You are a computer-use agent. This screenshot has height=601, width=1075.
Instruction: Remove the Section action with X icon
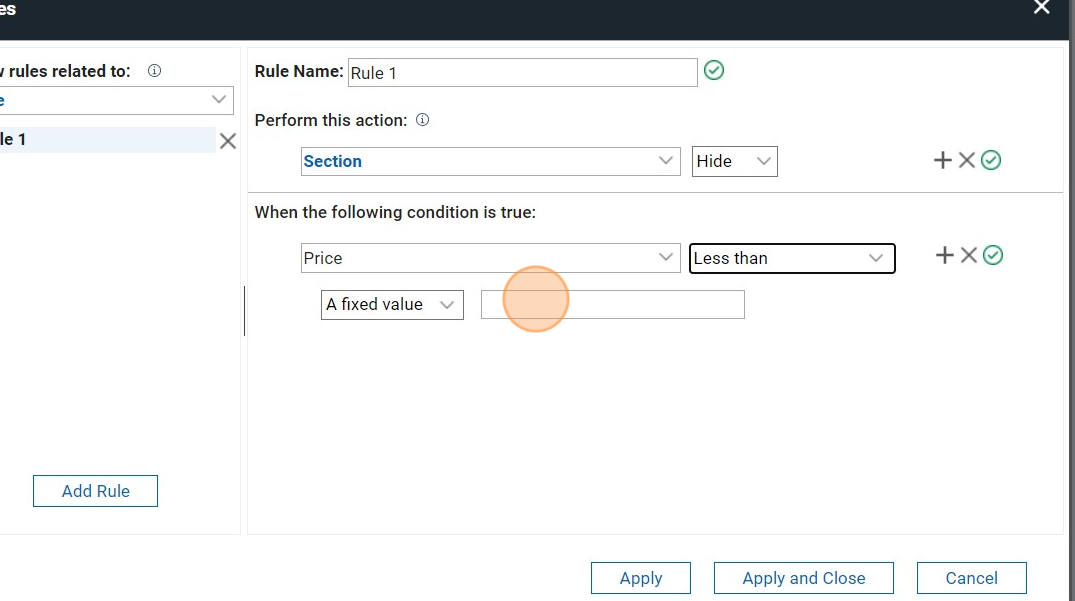click(967, 160)
